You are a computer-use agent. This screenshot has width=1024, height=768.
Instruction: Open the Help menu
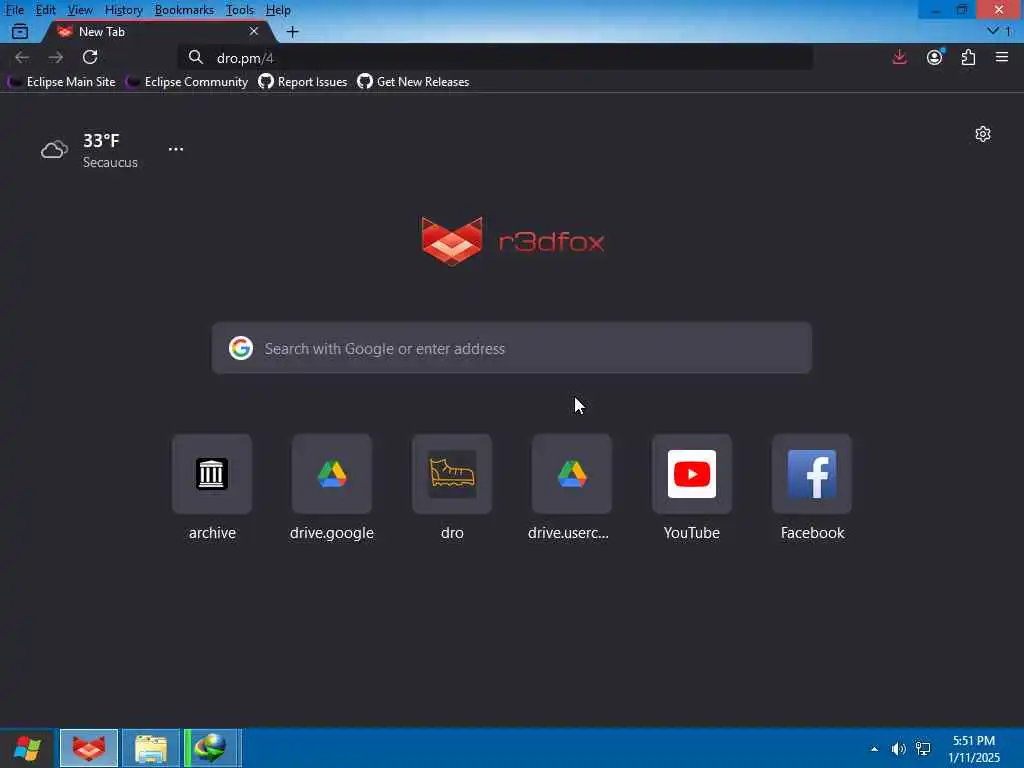(x=278, y=10)
